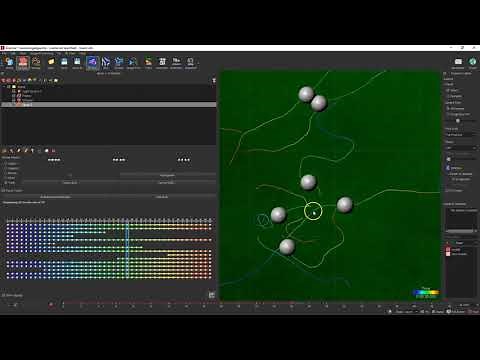The width and height of the screenshot is (480, 360).
Task: Select the blue highlighted 3D View toolbar icon
Action: pos(92,62)
